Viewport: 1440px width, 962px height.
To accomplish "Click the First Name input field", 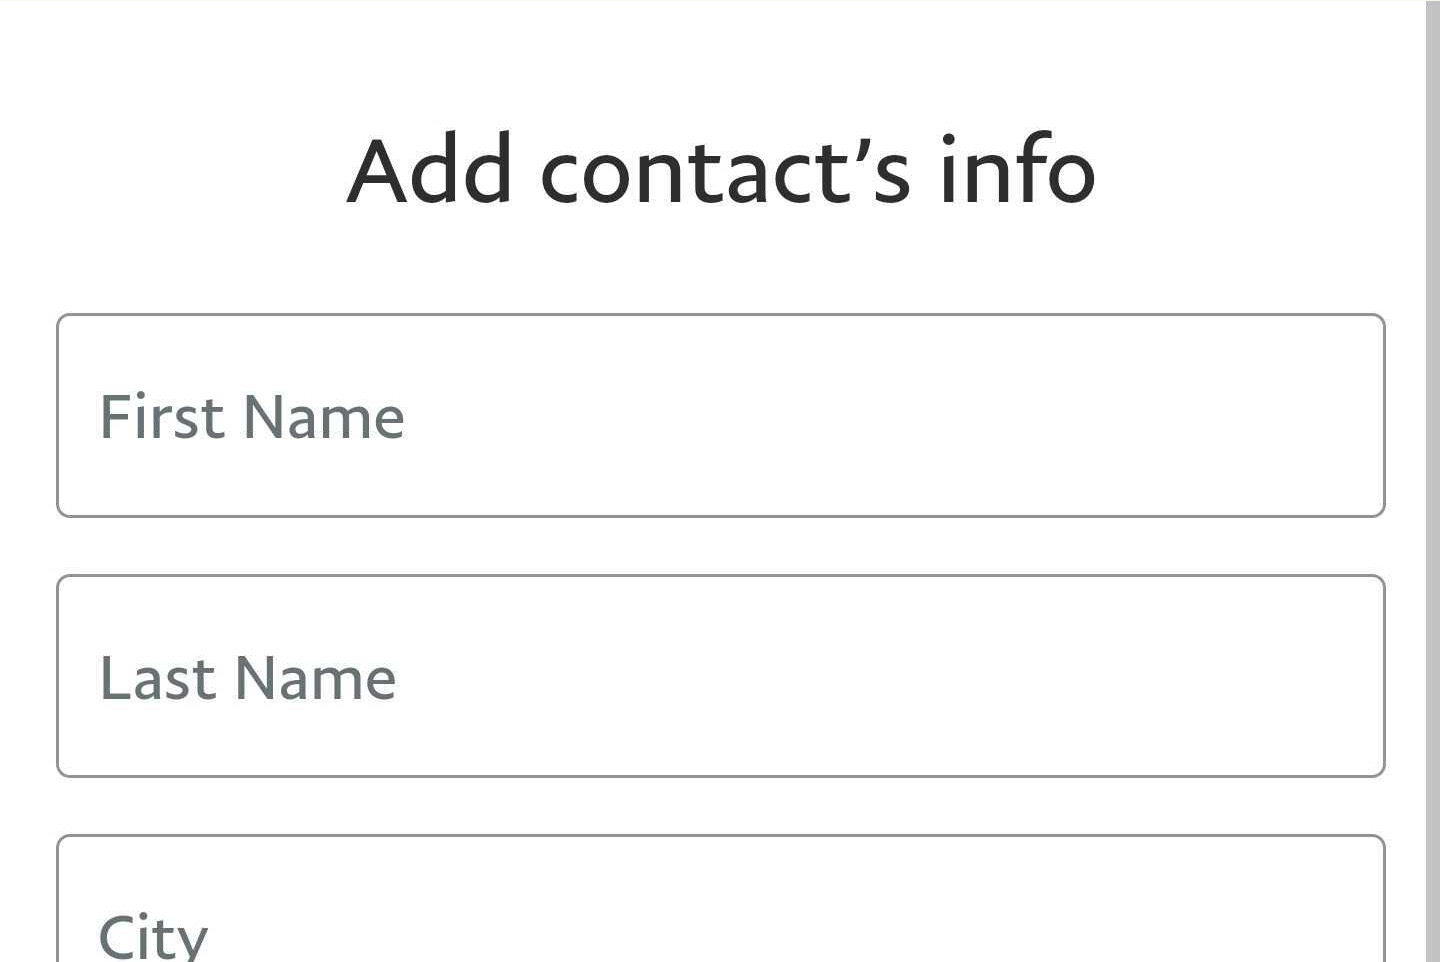I will (720, 415).
